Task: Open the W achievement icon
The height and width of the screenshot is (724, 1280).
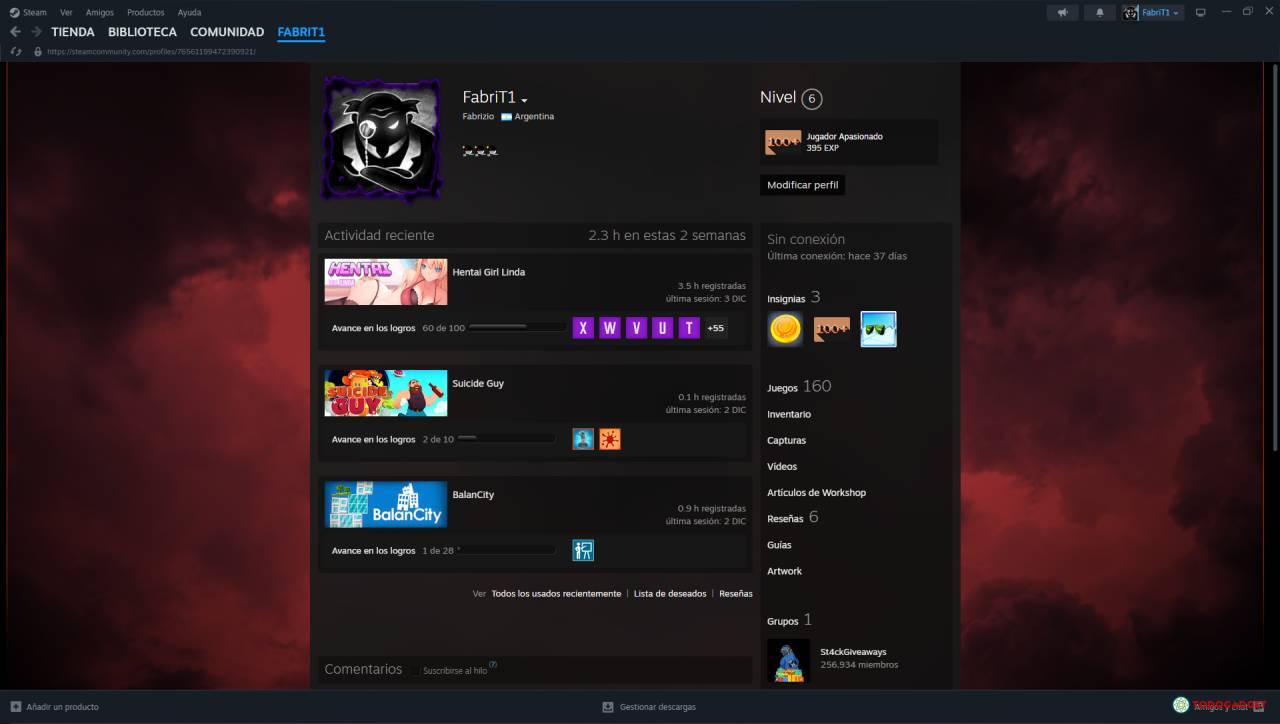Action: point(610,328)
